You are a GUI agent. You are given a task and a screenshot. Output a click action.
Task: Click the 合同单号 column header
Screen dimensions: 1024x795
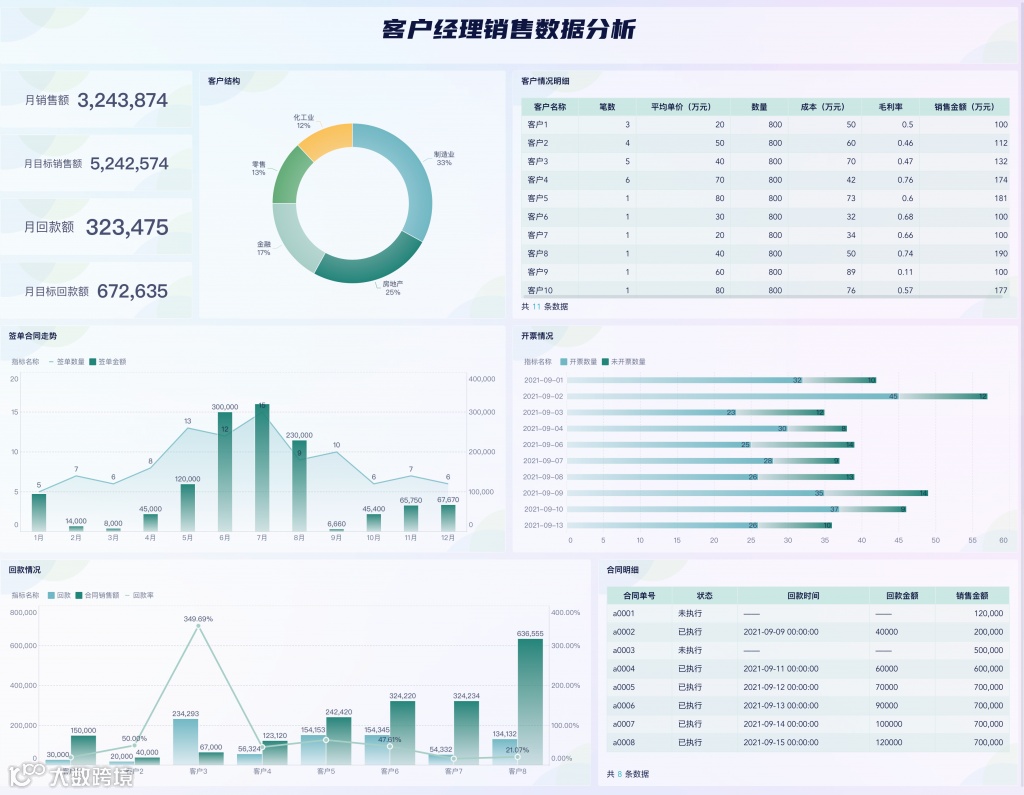(639, 596)
